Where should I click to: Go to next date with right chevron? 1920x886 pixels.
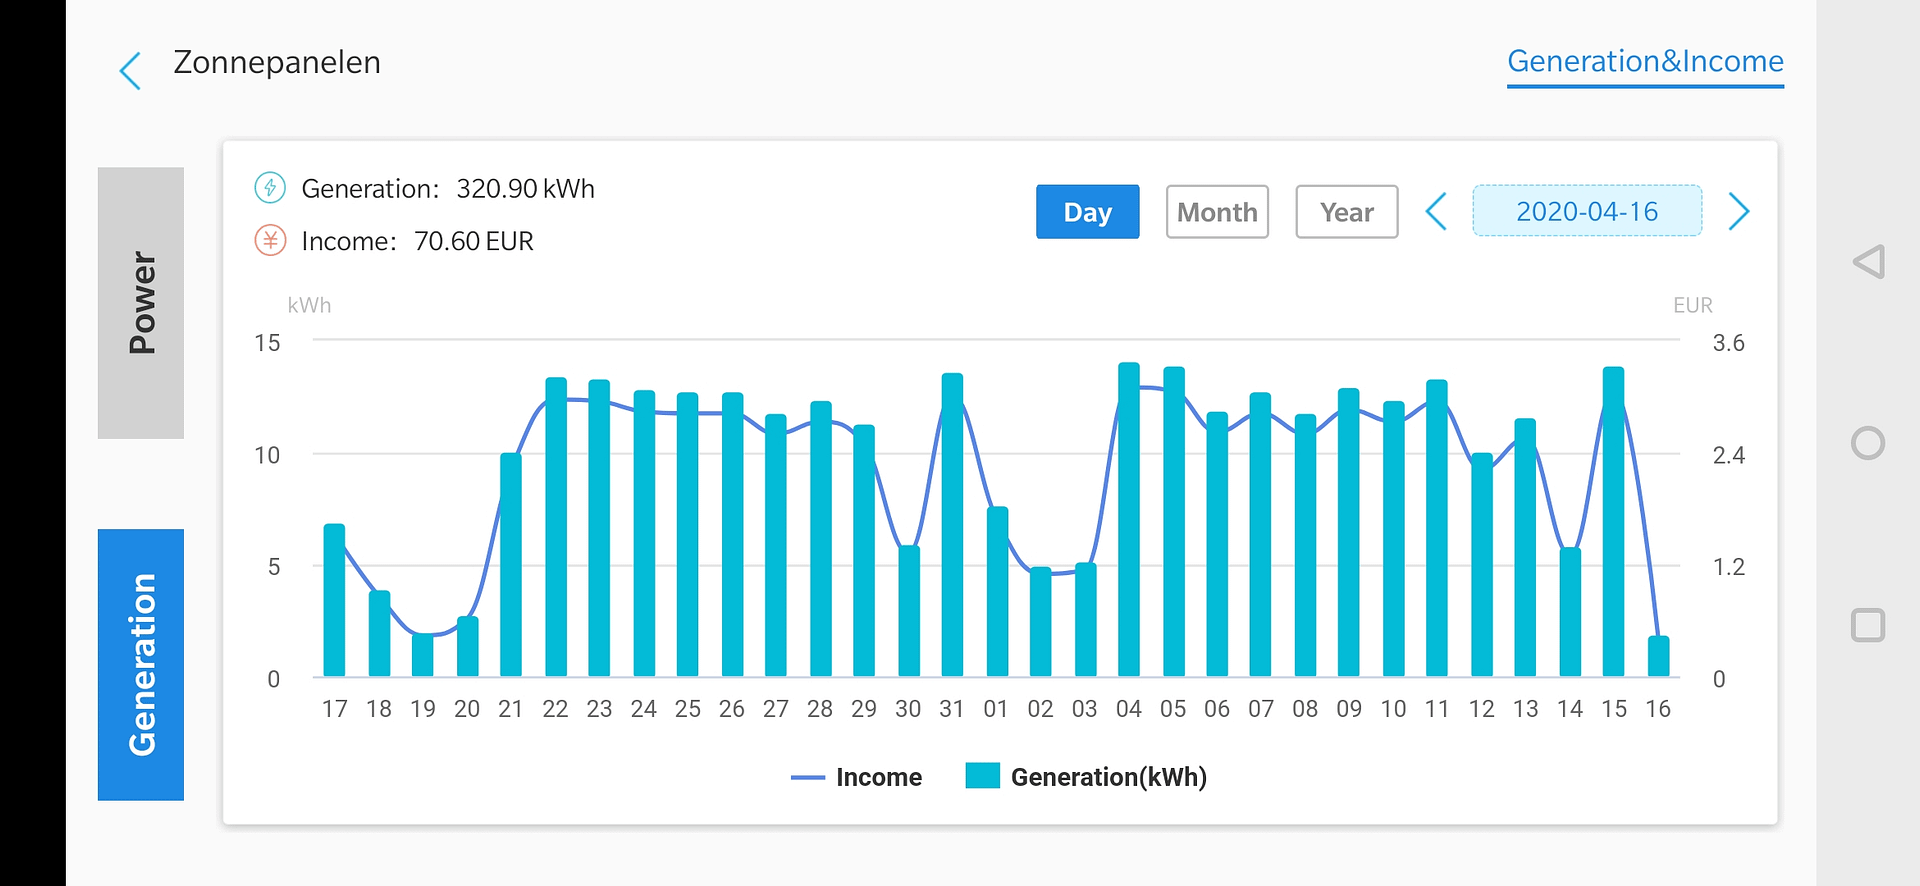pos(1739,211)
